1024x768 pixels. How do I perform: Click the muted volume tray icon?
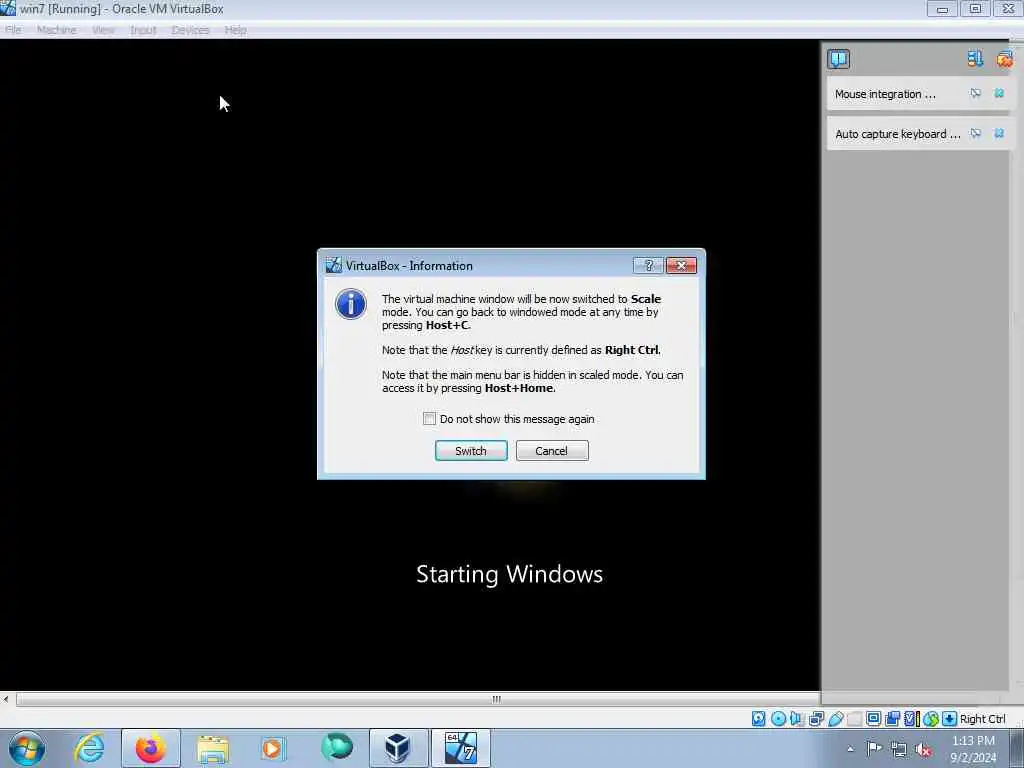(923, 750)
